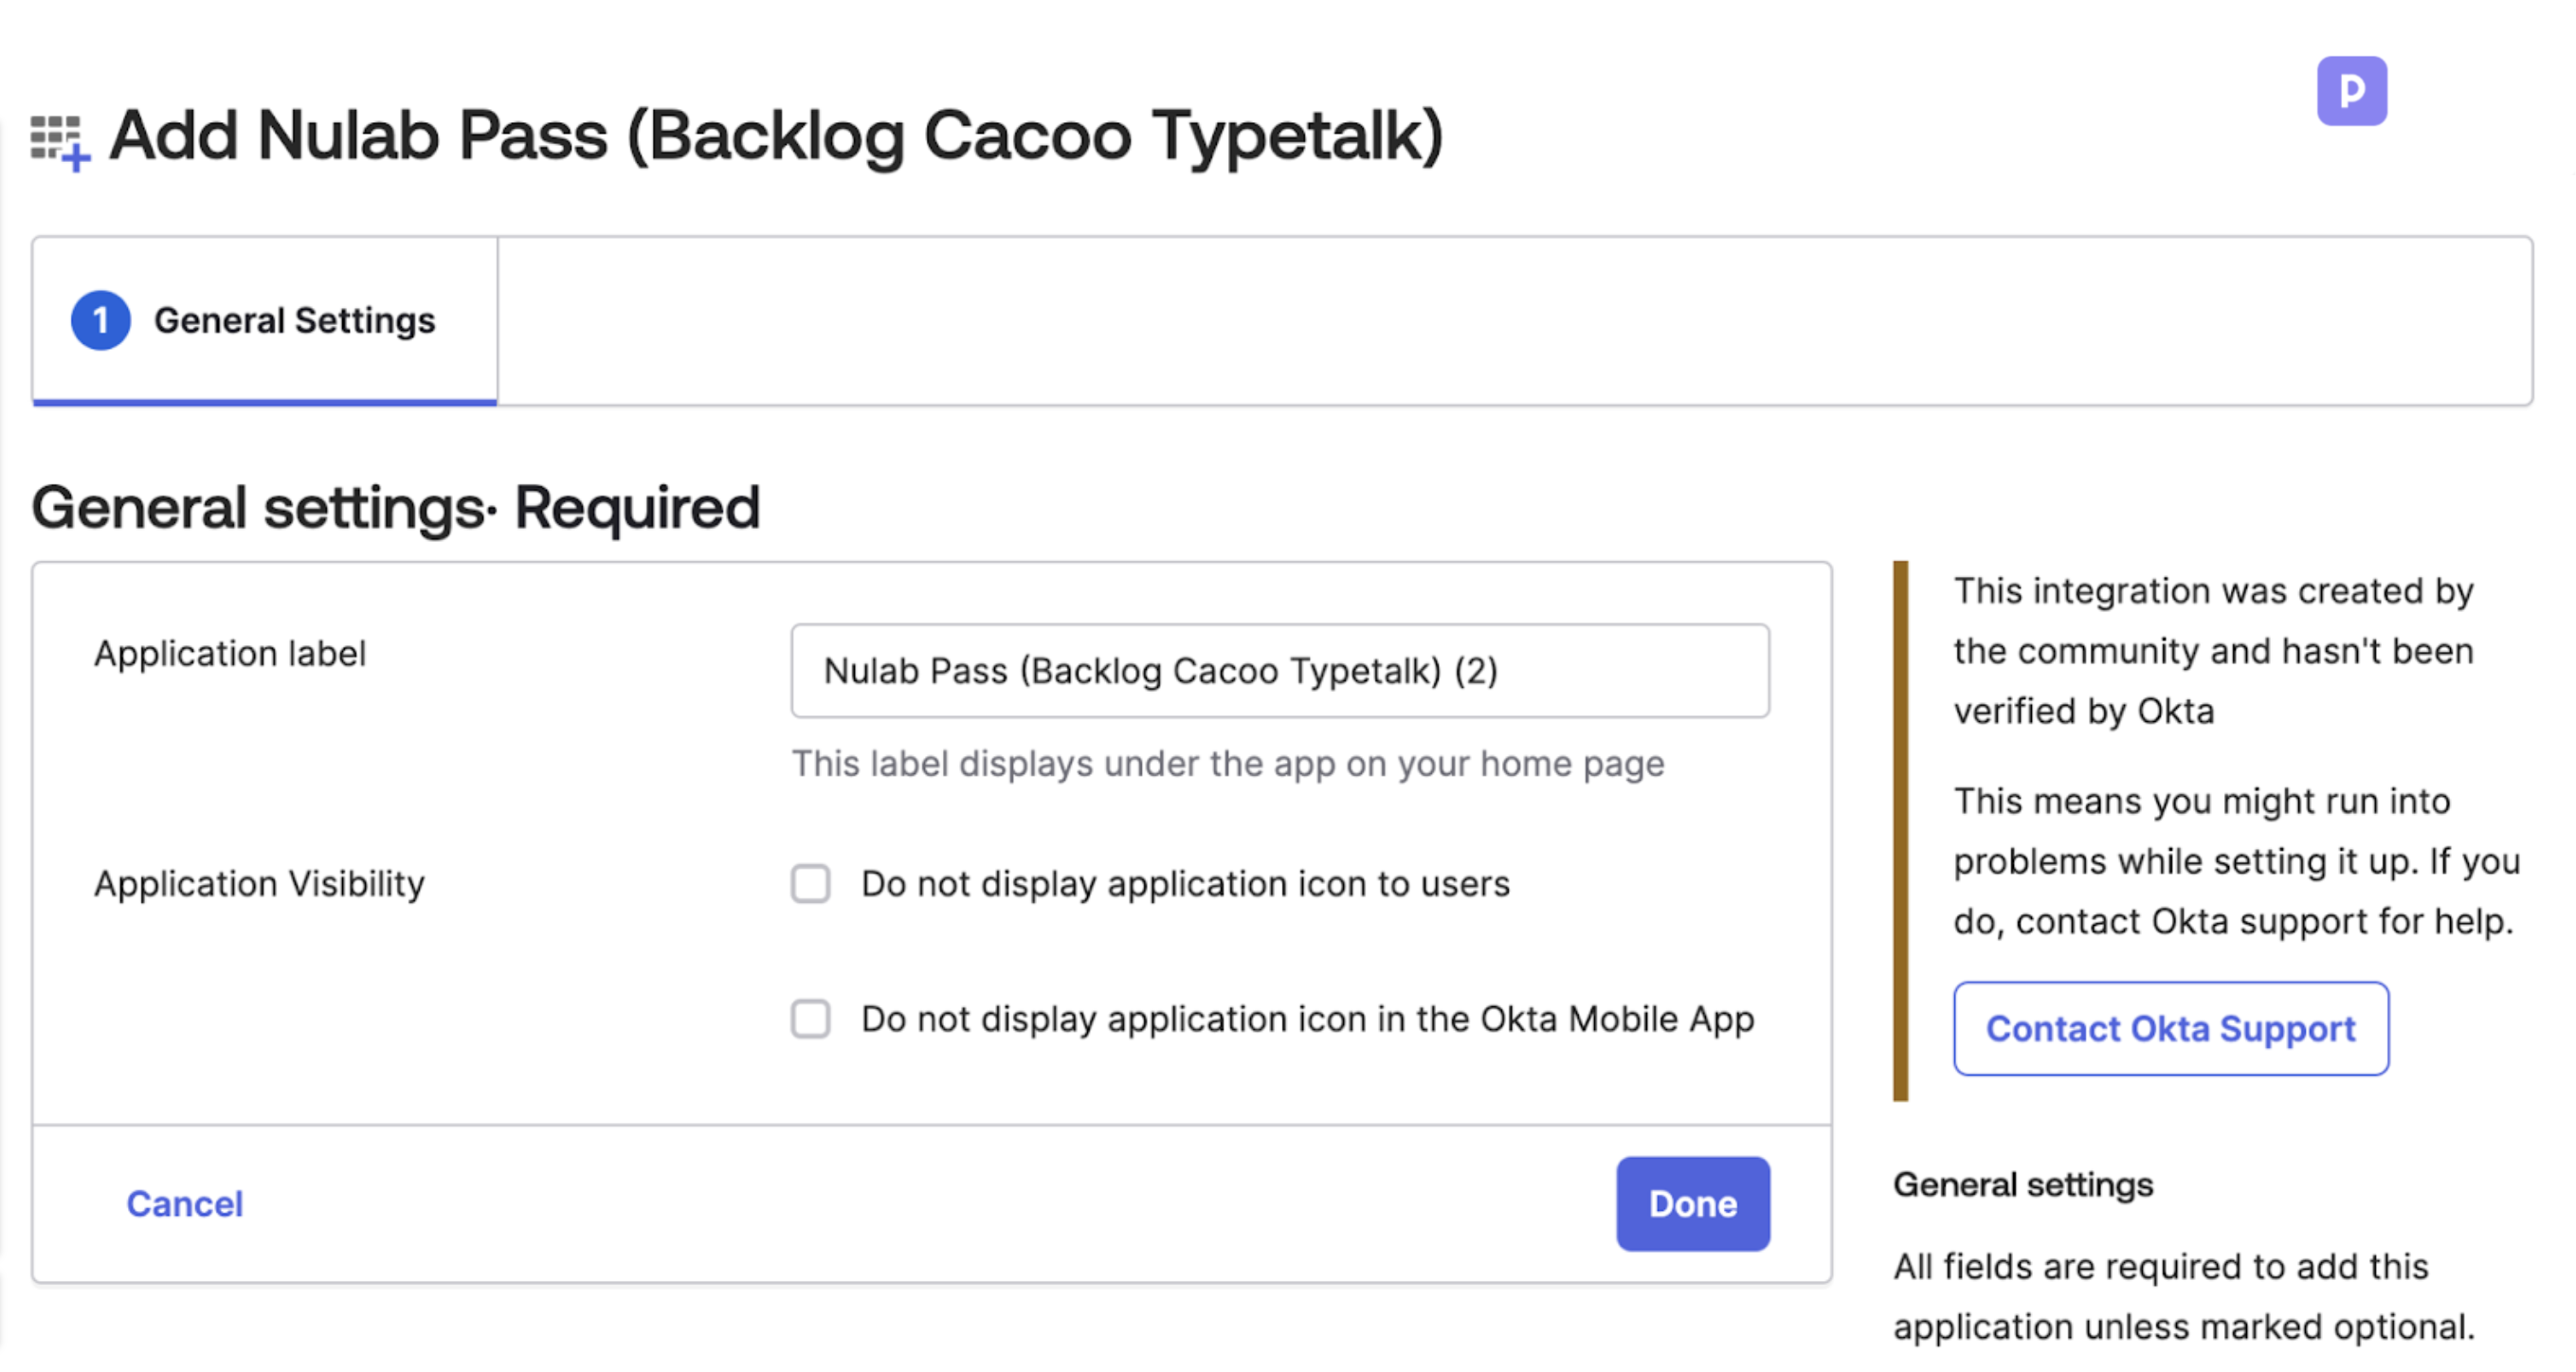Click the 'integration was created by the community' notice
Viewport: 2576px width, 1372px height.
pos(2212,651)
